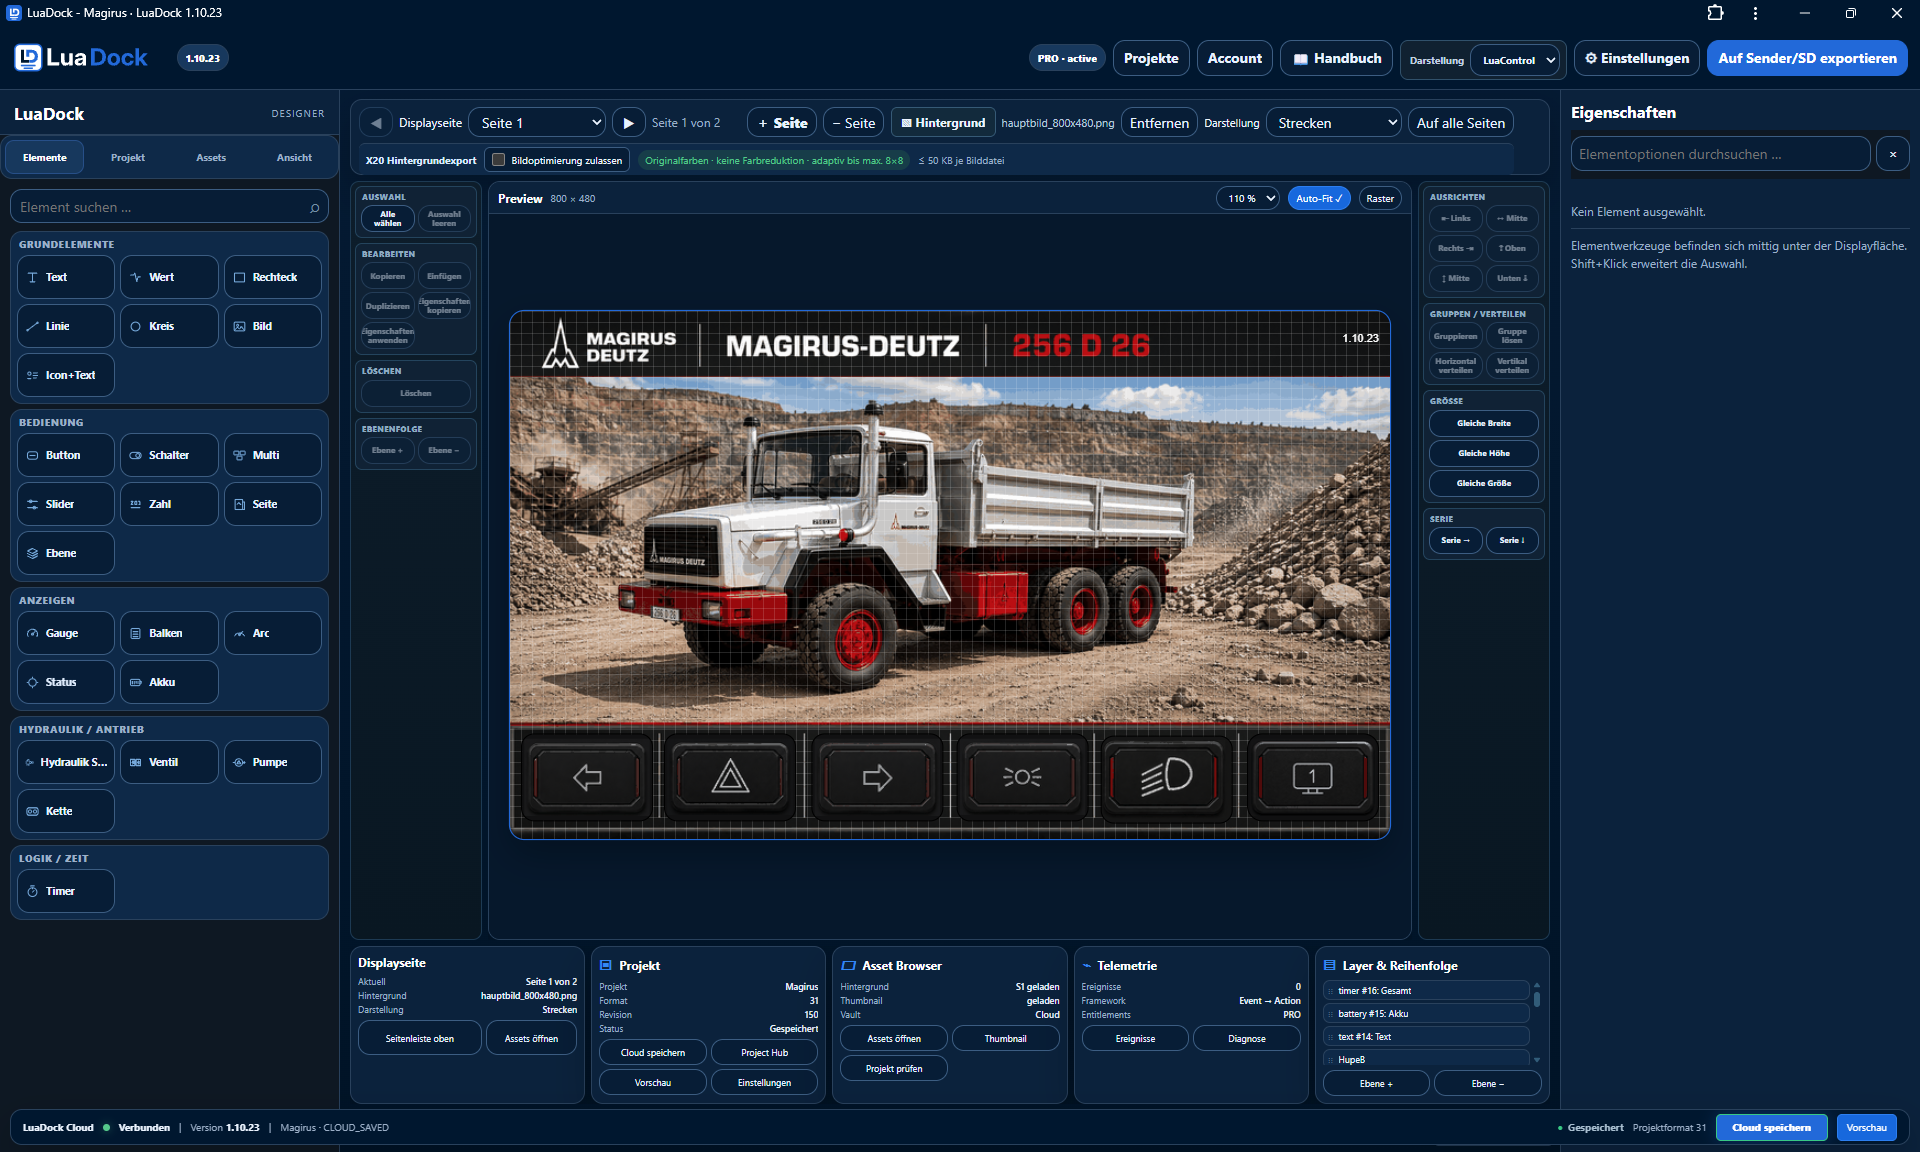
Task: Open the 110 % zoom dropdown
Action: (1248, 198)
